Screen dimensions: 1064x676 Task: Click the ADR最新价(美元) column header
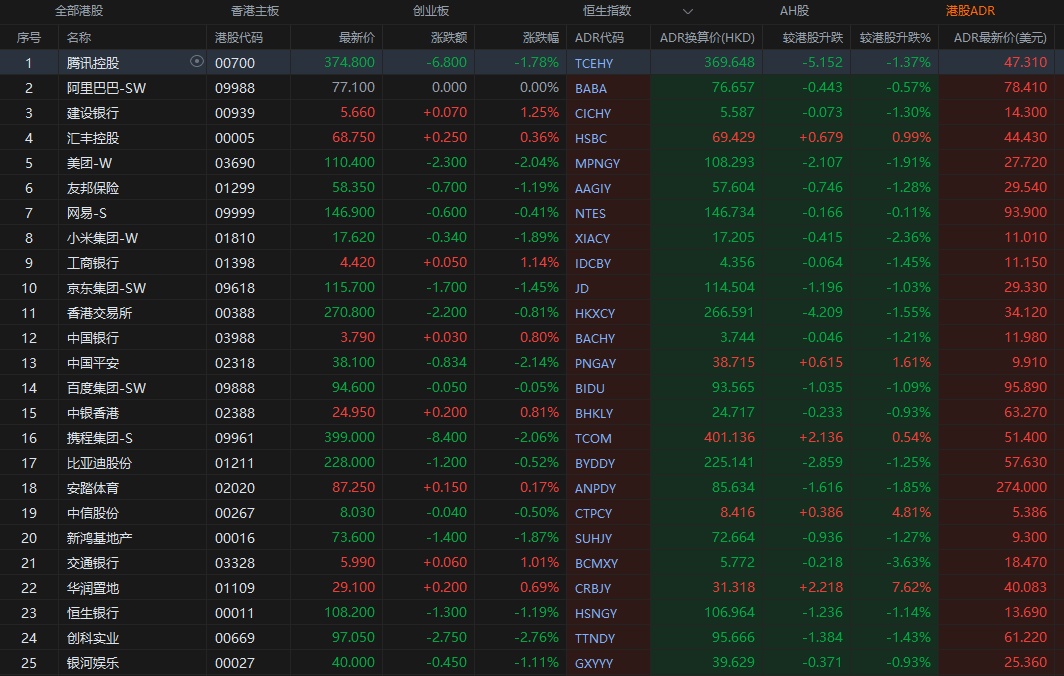pos(1000,37)
